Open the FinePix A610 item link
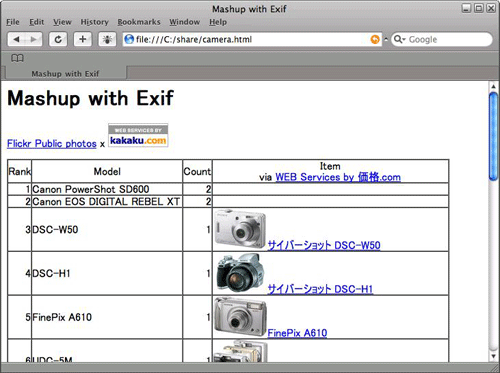 point(297,333)
